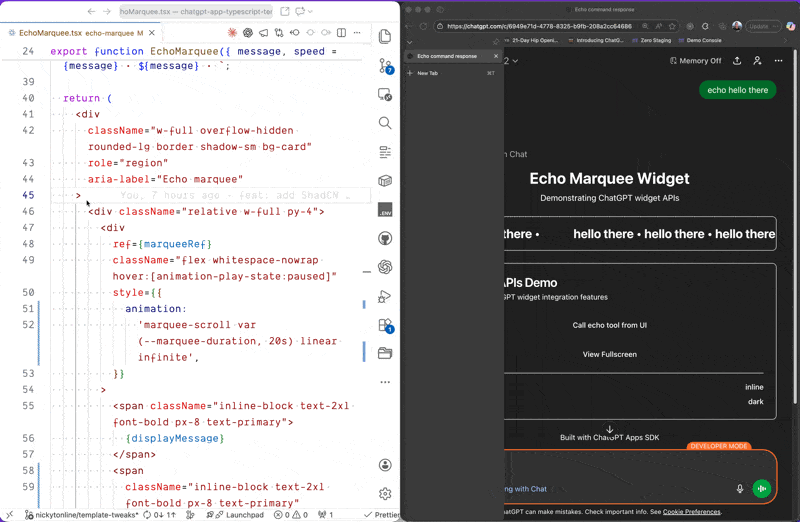Viewport: 800px width, 522px height.
Task: Go back in VS Code navigation
Action: [91, 11]
